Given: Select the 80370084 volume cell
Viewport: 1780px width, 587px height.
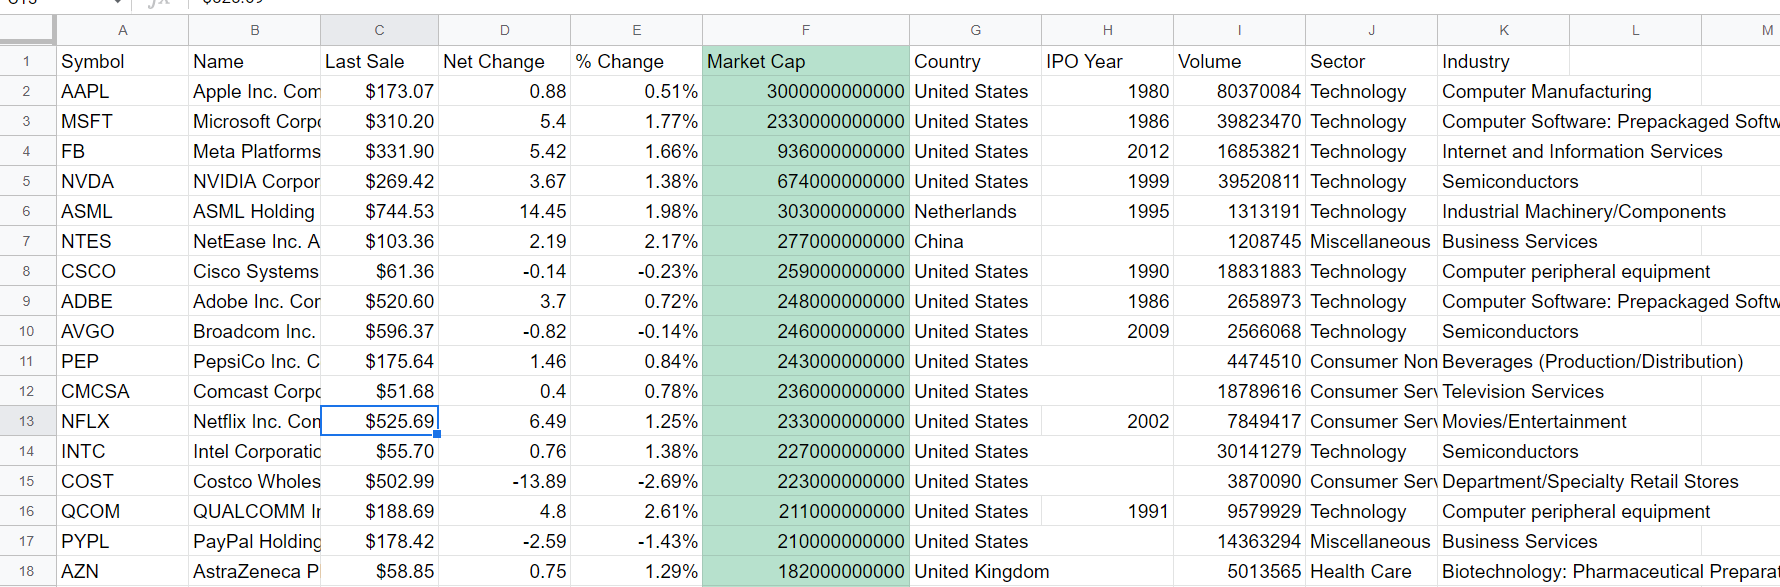Looking at the screenshot, I should [1240, 91].
